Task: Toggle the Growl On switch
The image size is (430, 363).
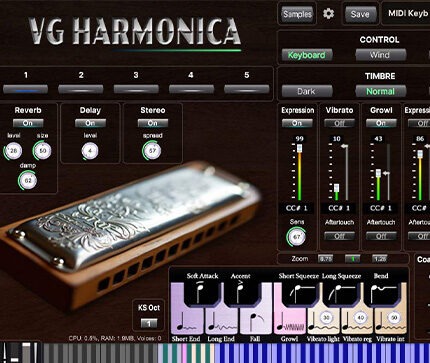Action: tap(381, 123)
